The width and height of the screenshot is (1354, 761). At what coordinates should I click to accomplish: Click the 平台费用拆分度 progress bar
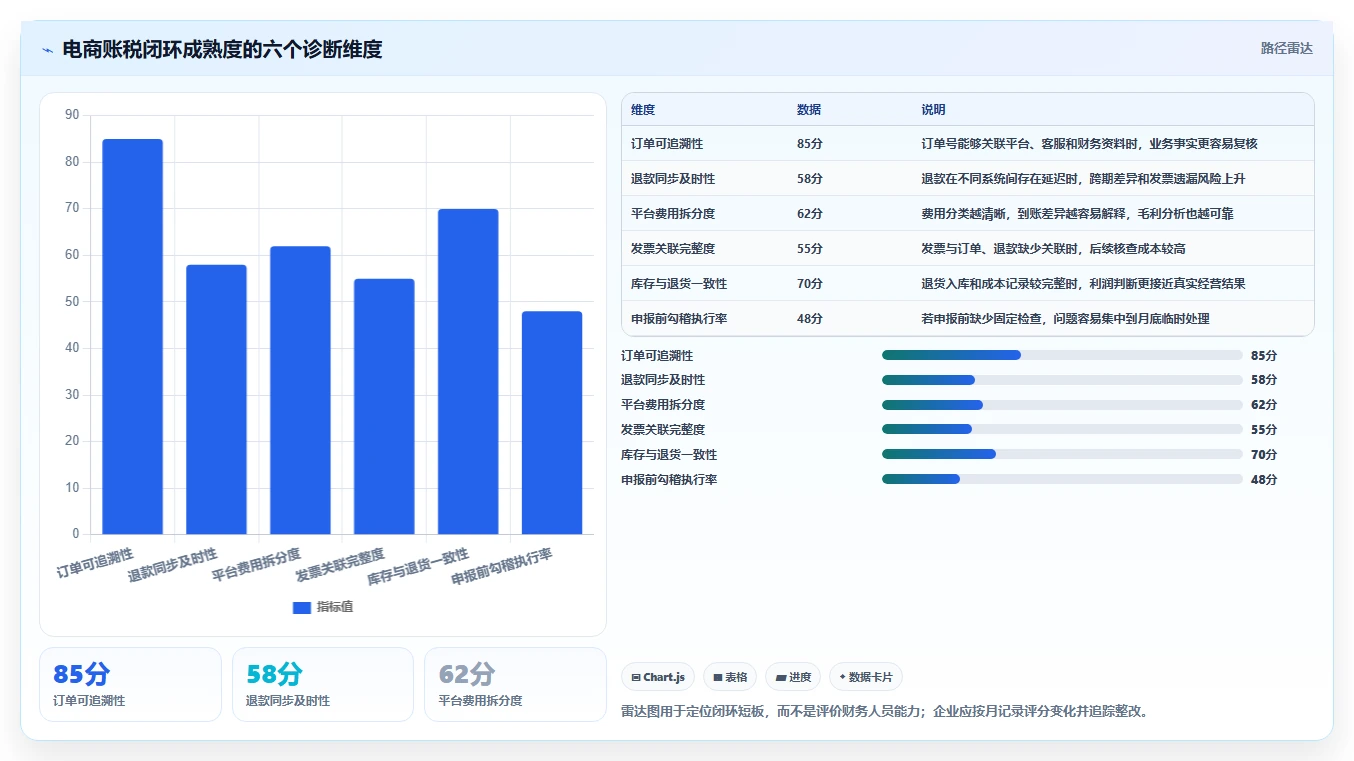[x=1062, y=405]
